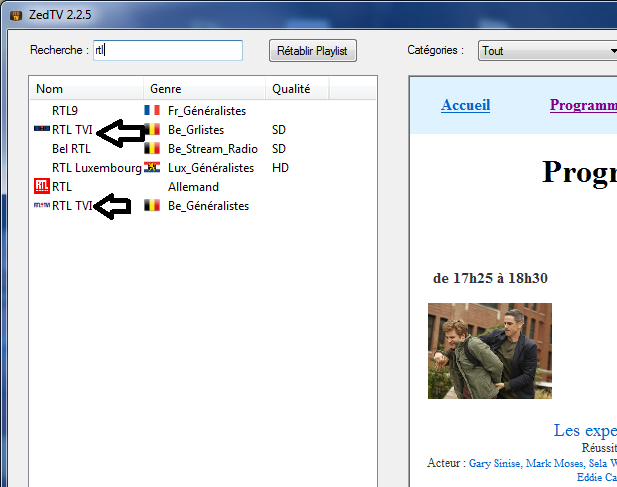Sort list by Genre column header
Screen dimensions: 617x487
coord(204,89)
